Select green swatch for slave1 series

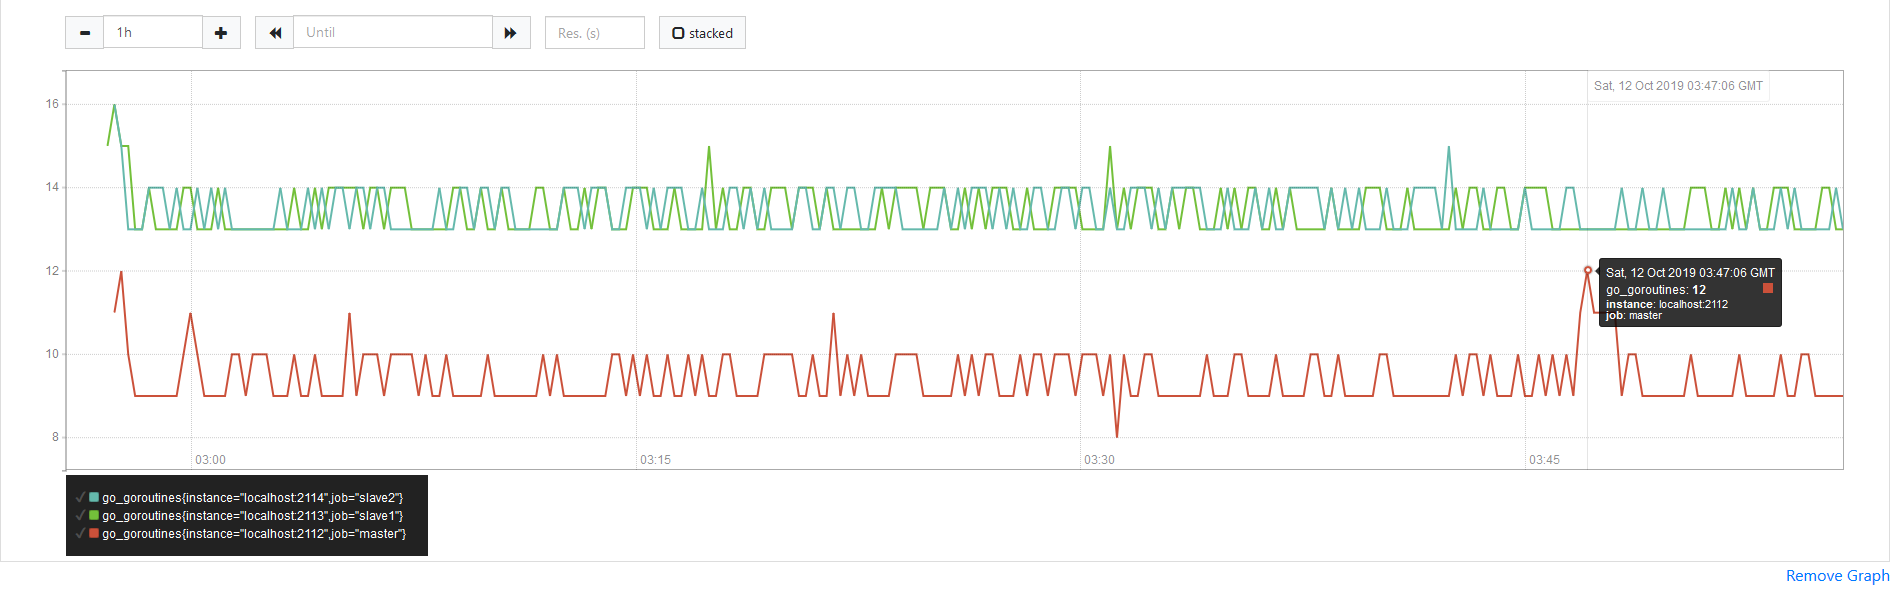click(94, 515)
